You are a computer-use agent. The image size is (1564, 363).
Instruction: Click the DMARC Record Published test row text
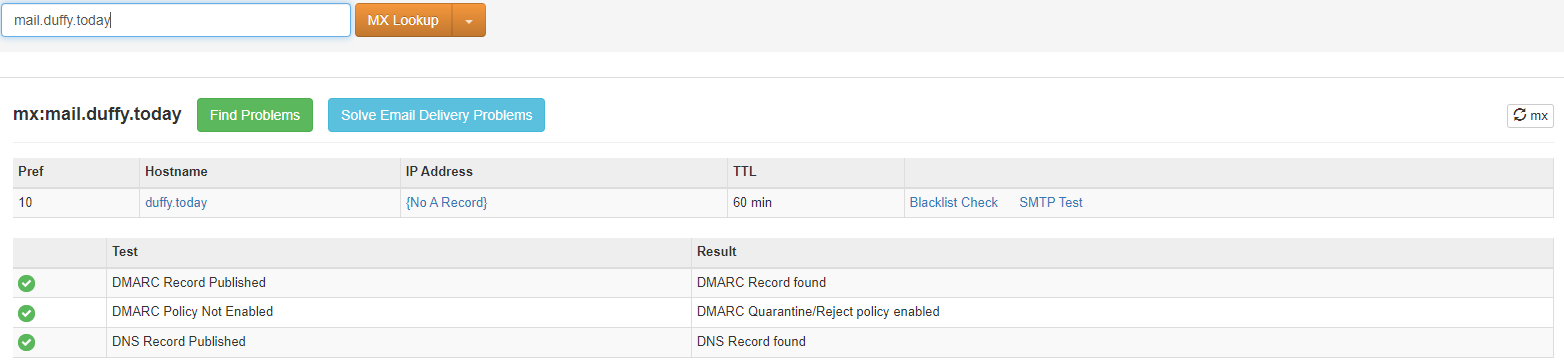tap(189, 283)
